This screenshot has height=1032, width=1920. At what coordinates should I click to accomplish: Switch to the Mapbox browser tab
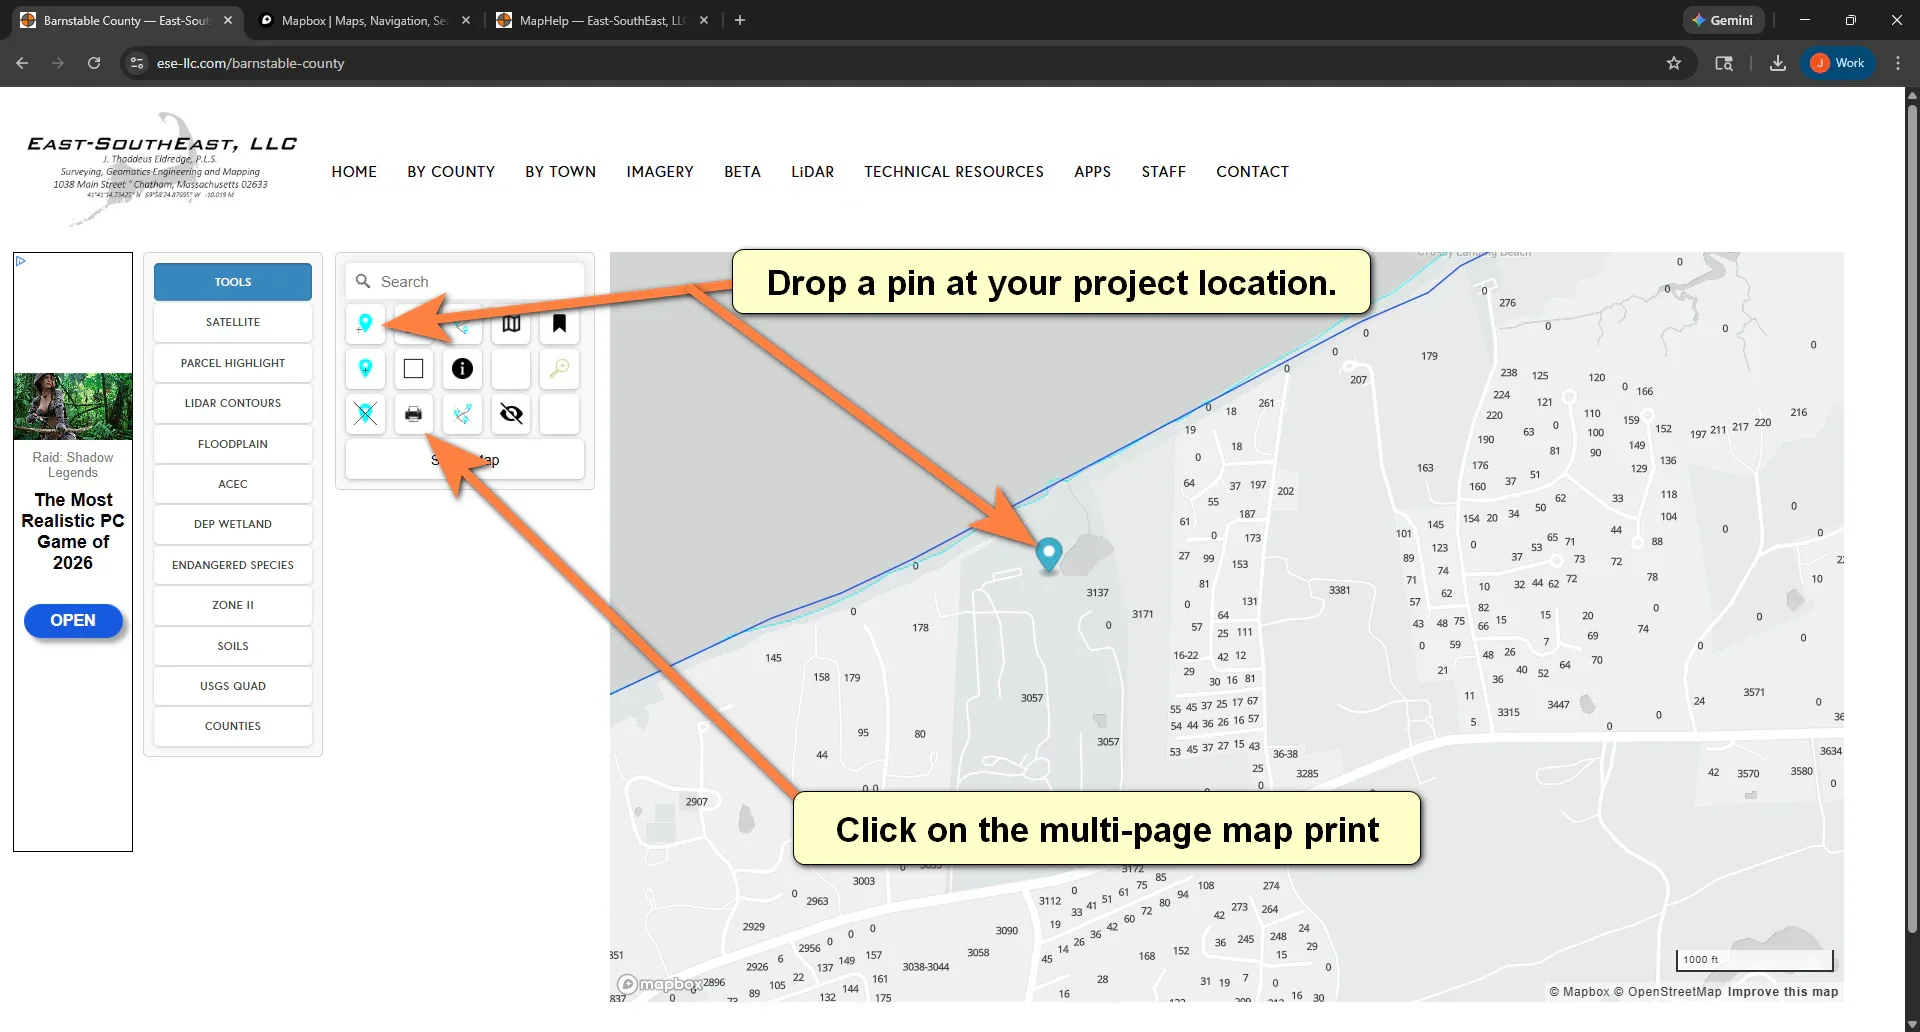[360, 20]
